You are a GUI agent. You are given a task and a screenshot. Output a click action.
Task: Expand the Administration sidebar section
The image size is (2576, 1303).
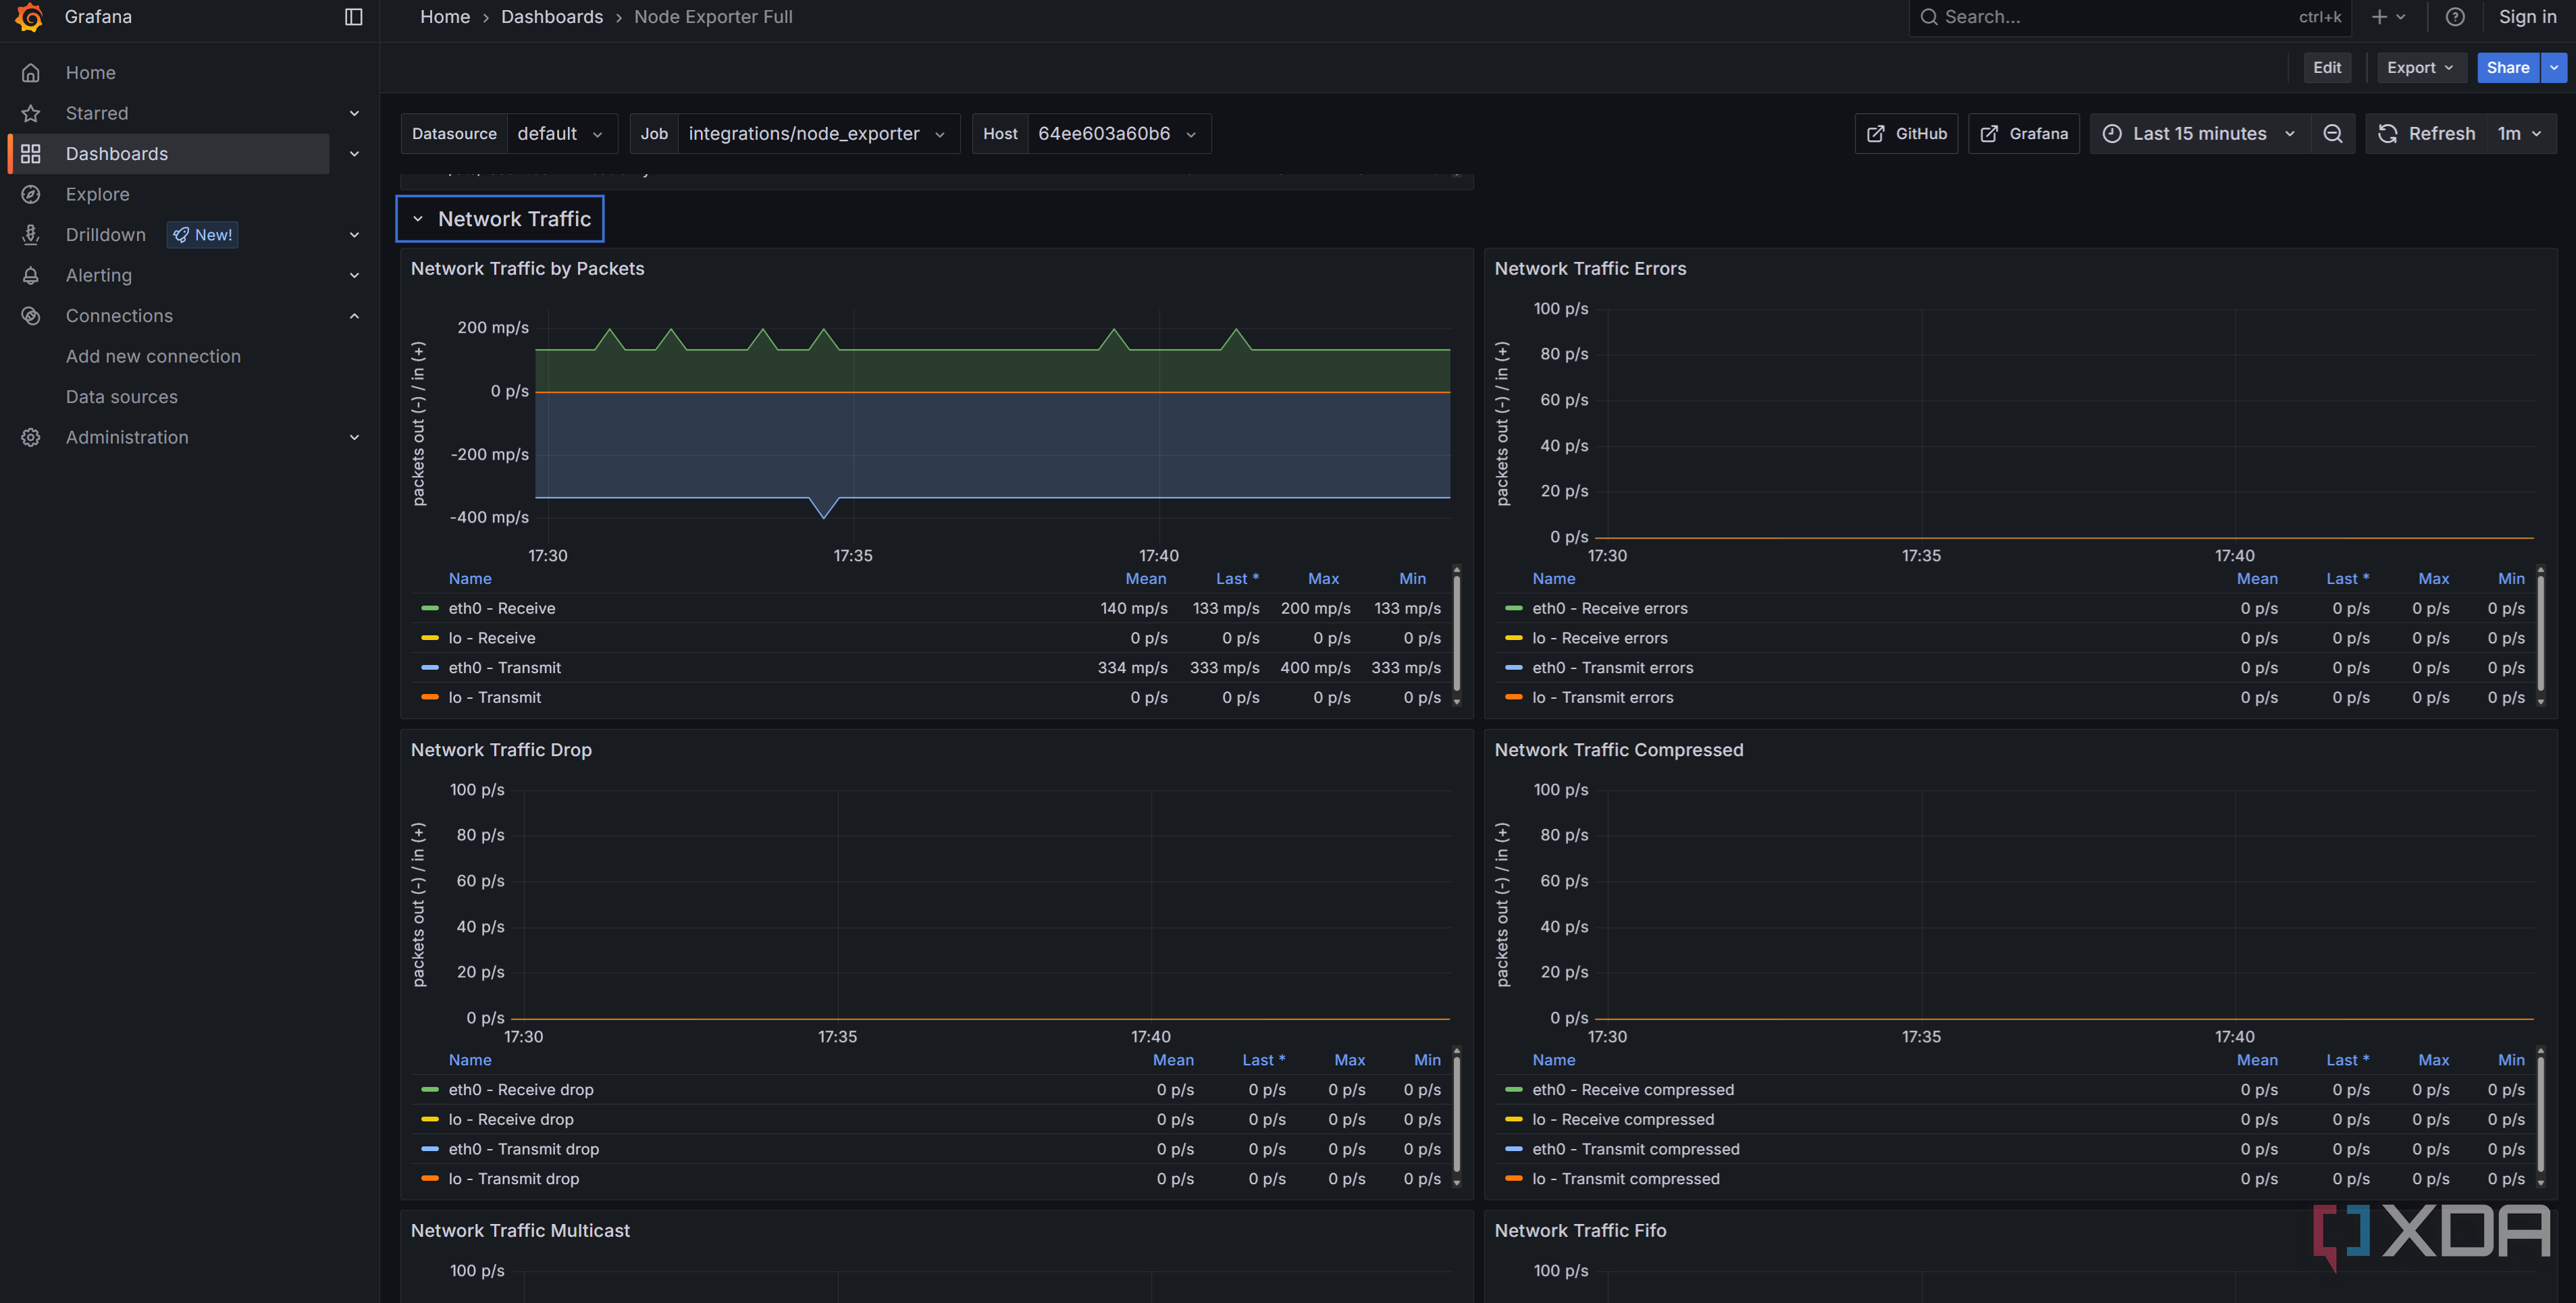354,438
